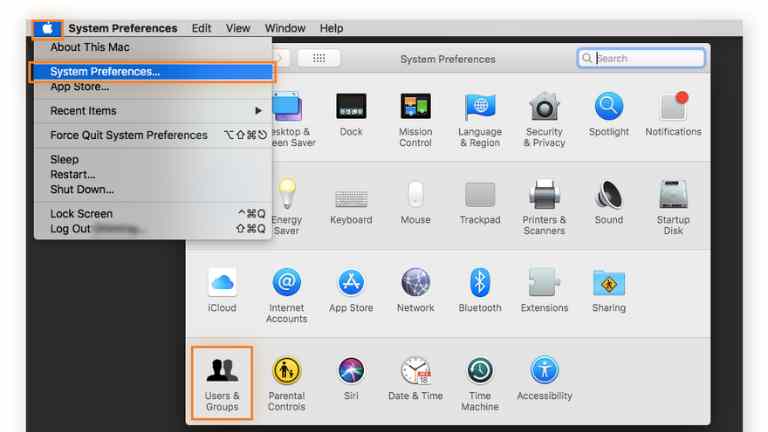Choose About This Mac

[x=153, y=47]
